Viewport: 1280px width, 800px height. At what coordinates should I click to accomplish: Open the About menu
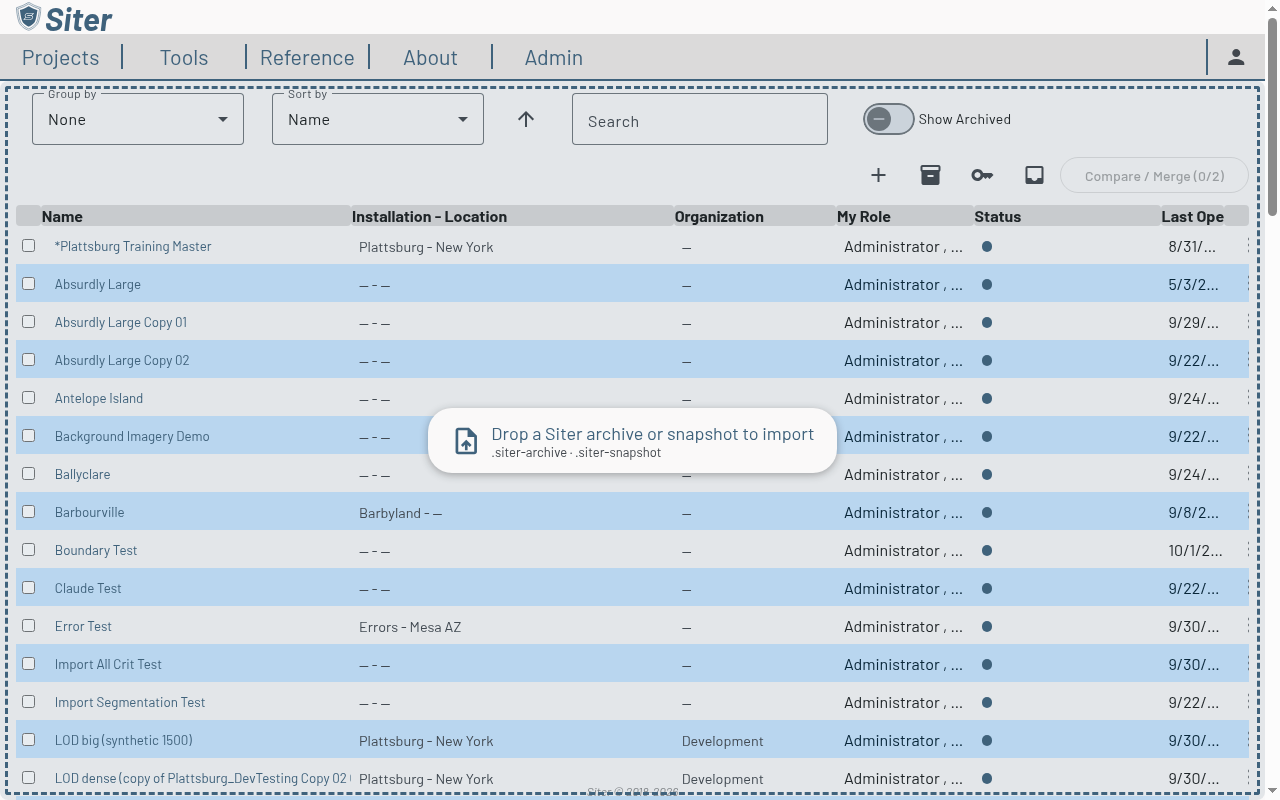point(430,57)
